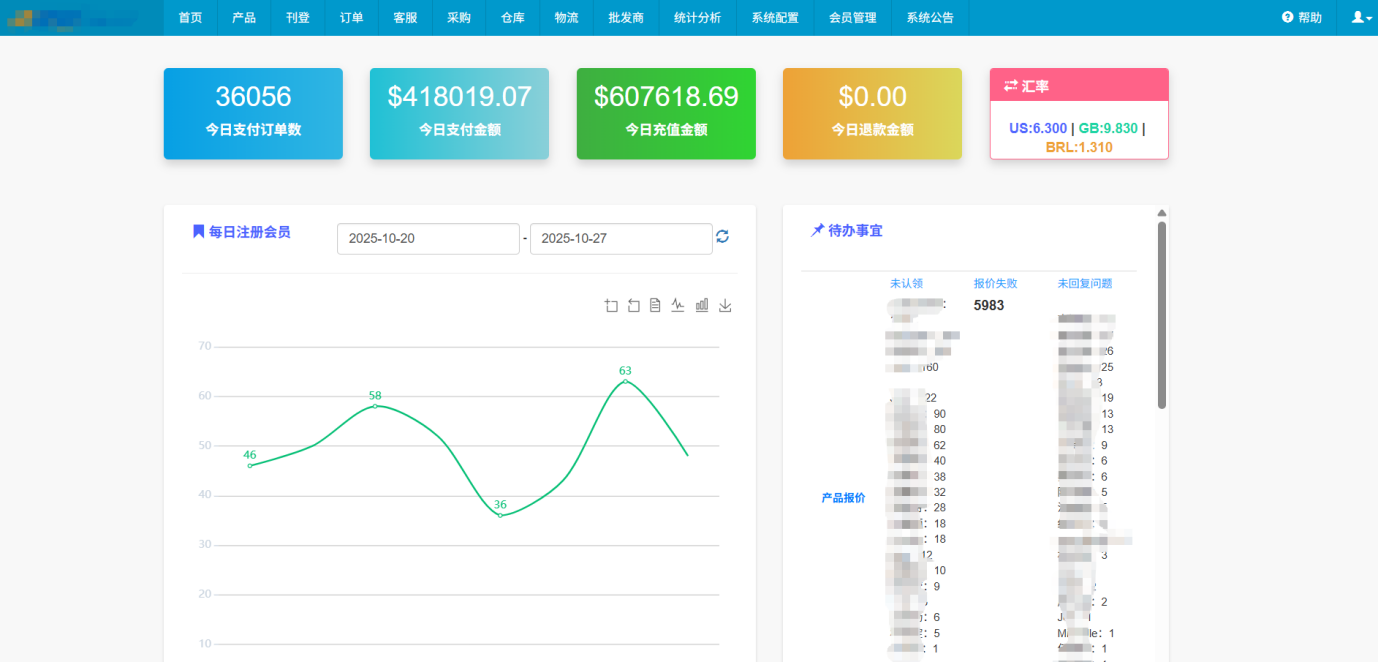Switch to the 订单 tab
1378x662 pixels.
[x=351, y=17]
